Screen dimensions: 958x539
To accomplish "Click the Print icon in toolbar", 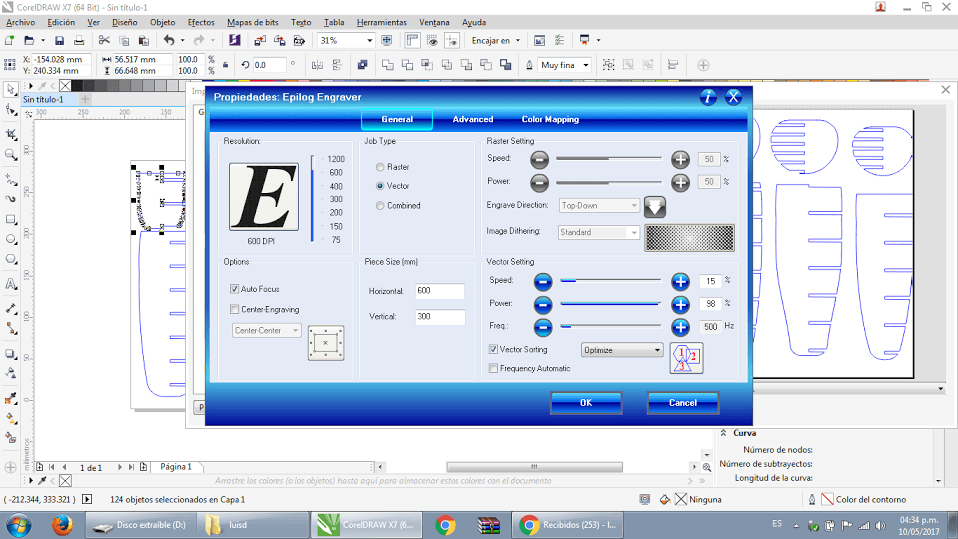I will point(79,40).
